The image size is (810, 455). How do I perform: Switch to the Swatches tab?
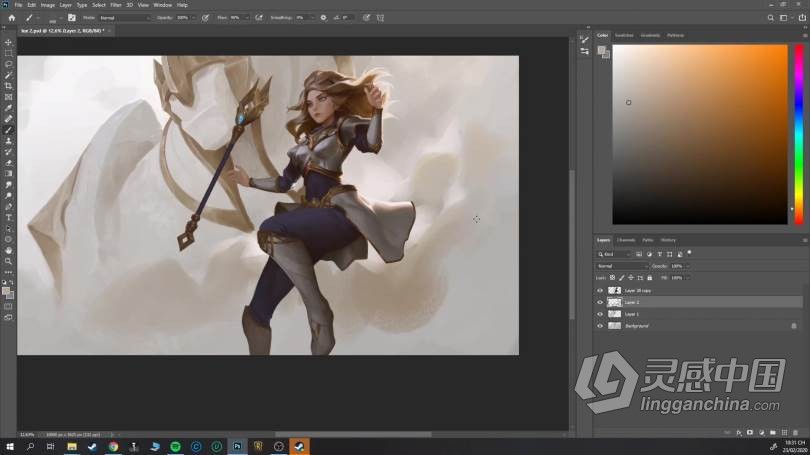[x=624, y=36]
